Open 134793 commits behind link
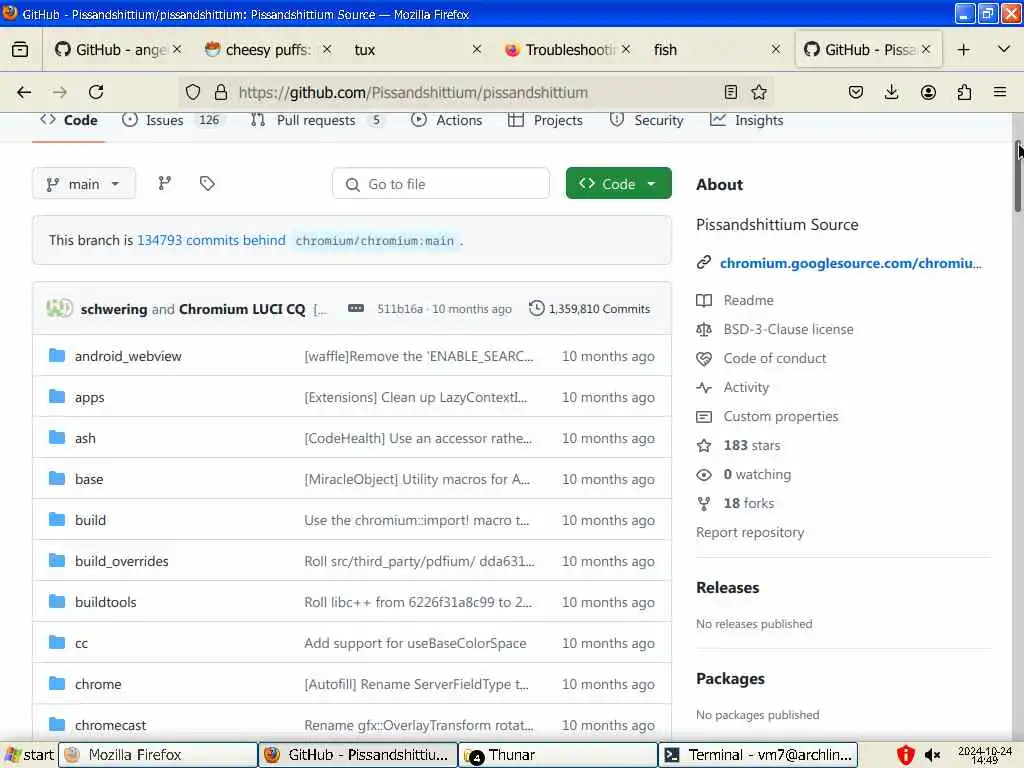The width and height of the screenshot is (1024, 768). click(211, 240)
